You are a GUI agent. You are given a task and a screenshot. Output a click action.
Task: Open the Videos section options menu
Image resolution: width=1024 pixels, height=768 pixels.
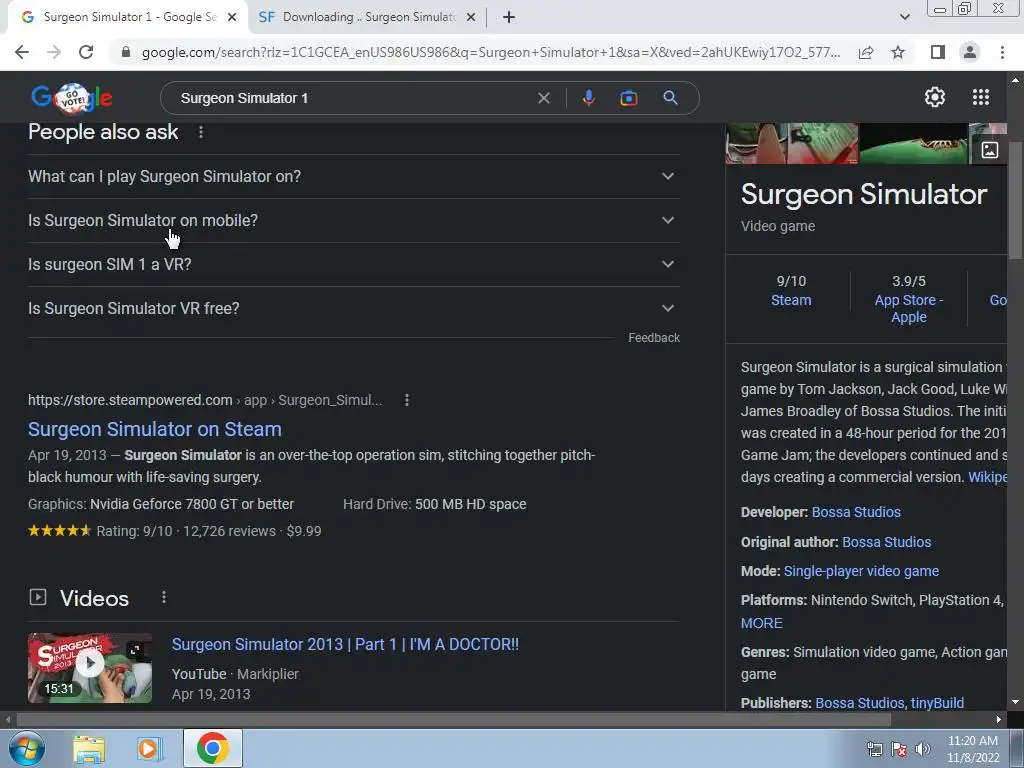[164, 598]
